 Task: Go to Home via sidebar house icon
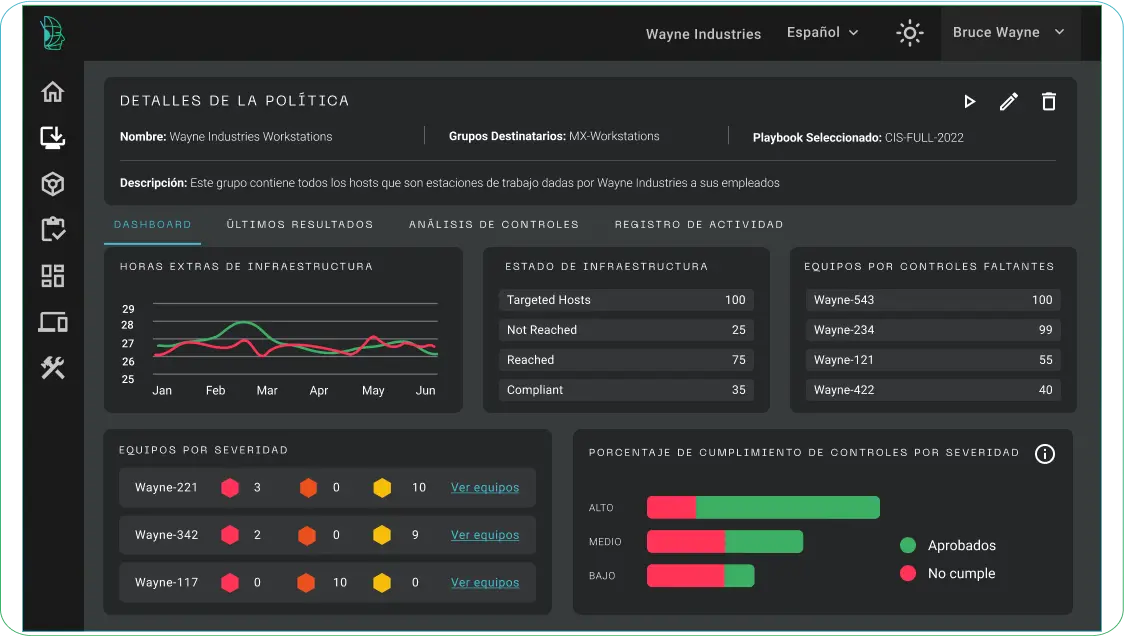coord(52,92)
